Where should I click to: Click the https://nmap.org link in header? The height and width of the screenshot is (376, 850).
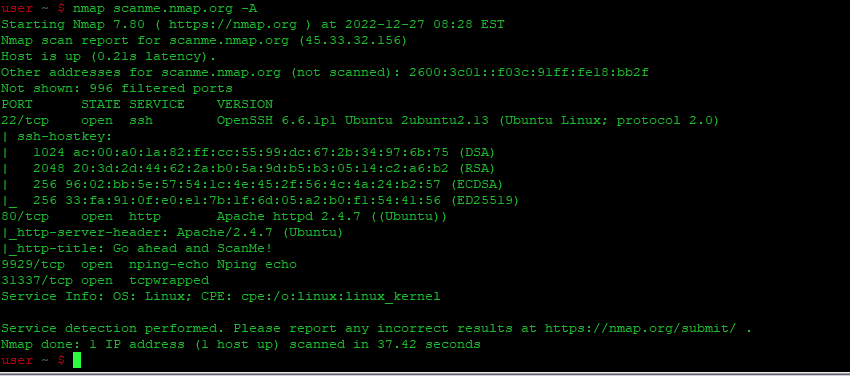pyautogui.click(x=233, y=24)
